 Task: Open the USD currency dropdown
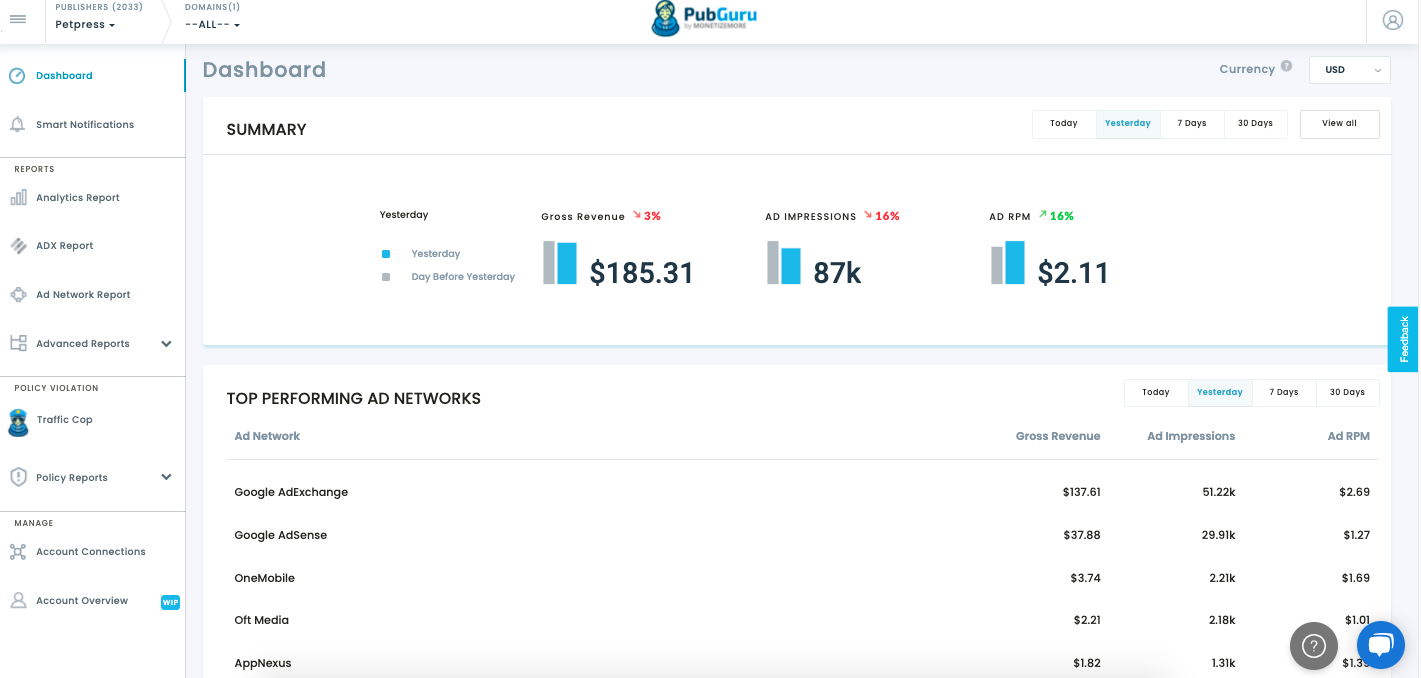click(x=1349, y=70)
